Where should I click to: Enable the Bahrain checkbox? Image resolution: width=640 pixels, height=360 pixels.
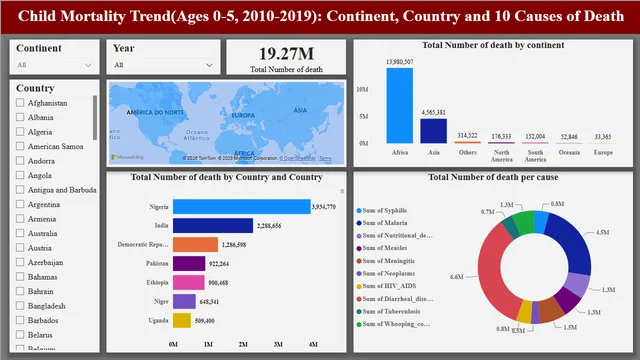pos(20,291)
